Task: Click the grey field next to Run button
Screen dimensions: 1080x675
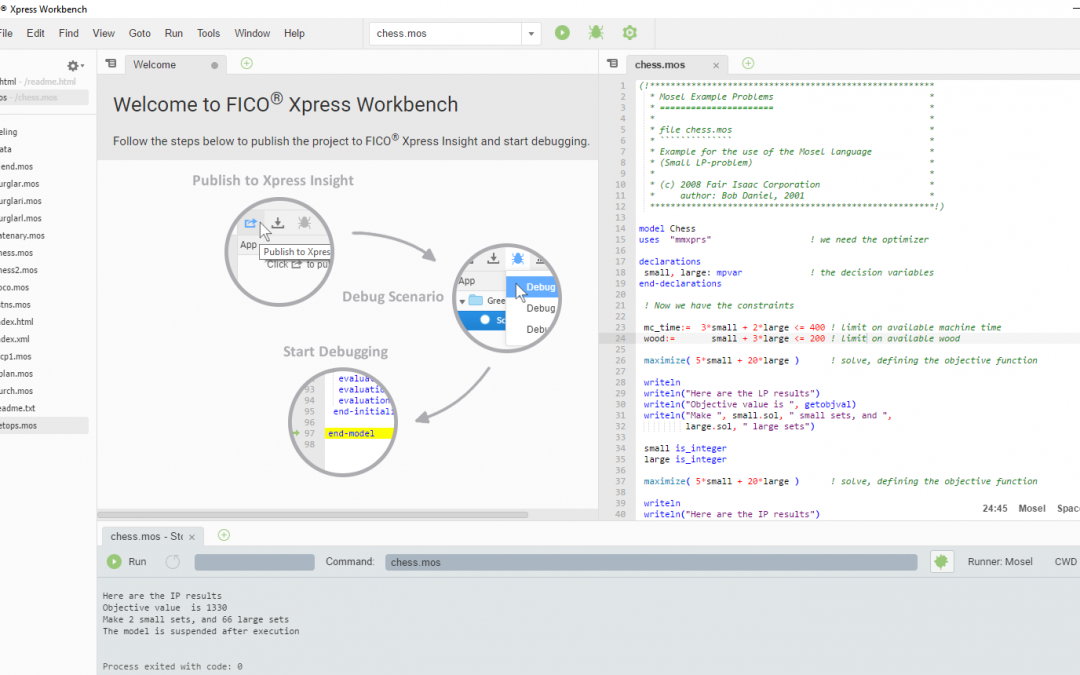Action: click(x=254, y=562)
